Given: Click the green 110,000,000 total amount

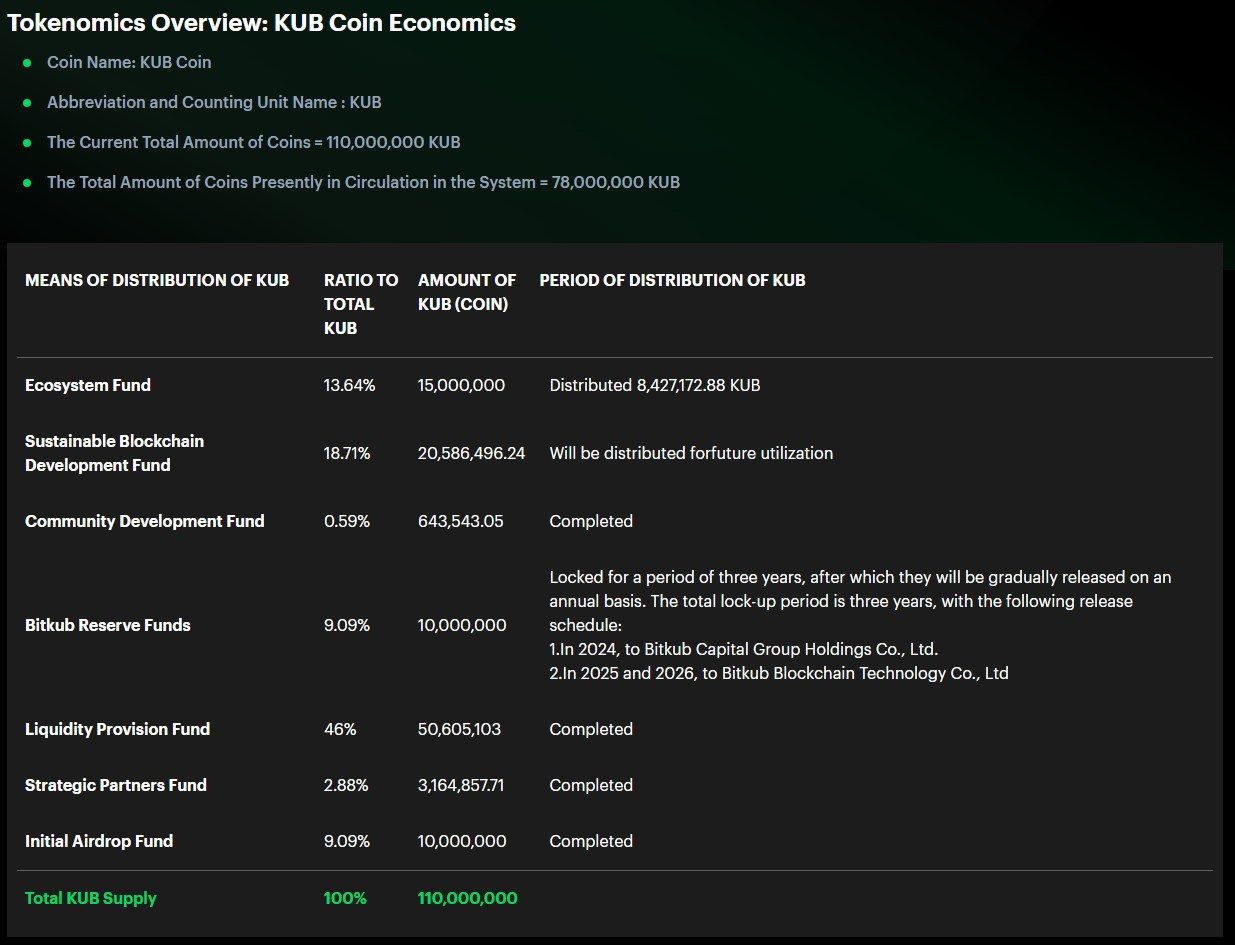Looking at the screenshot, I should click(x=468, y=898).
